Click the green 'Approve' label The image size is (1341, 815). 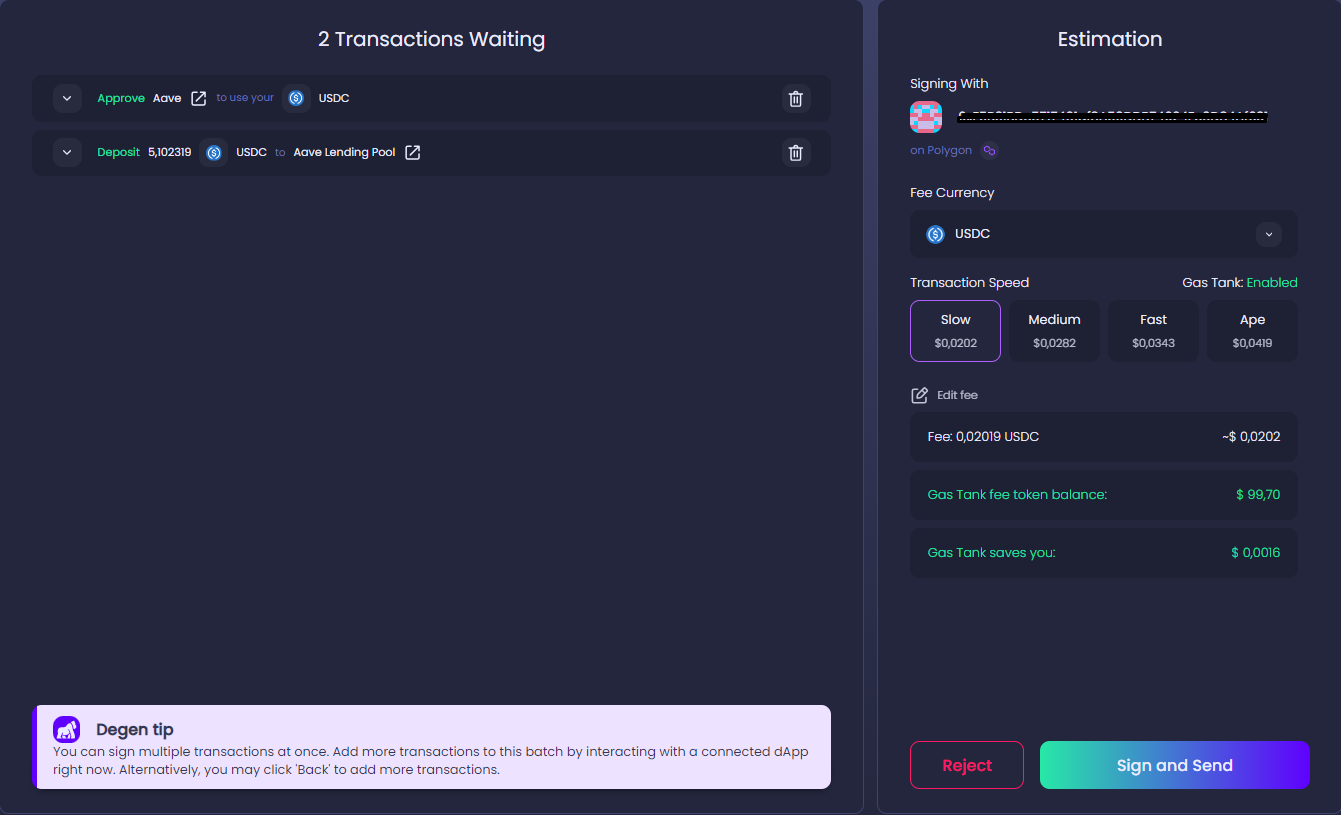[x=121, y=98]
